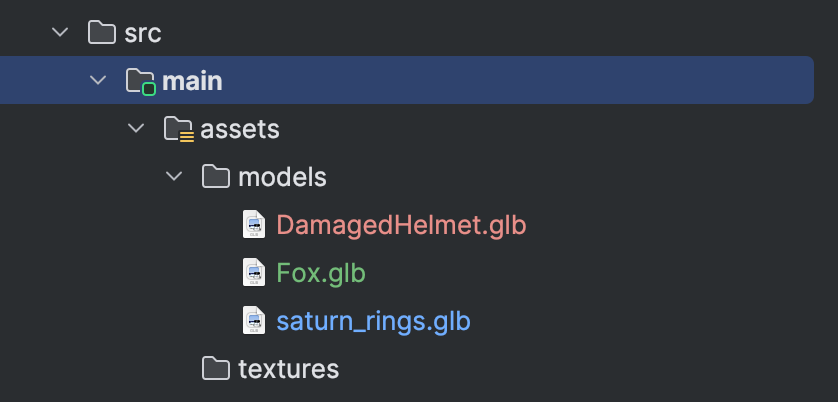Click the main module folder icon
838x402 pixels.
coord(139,81)
